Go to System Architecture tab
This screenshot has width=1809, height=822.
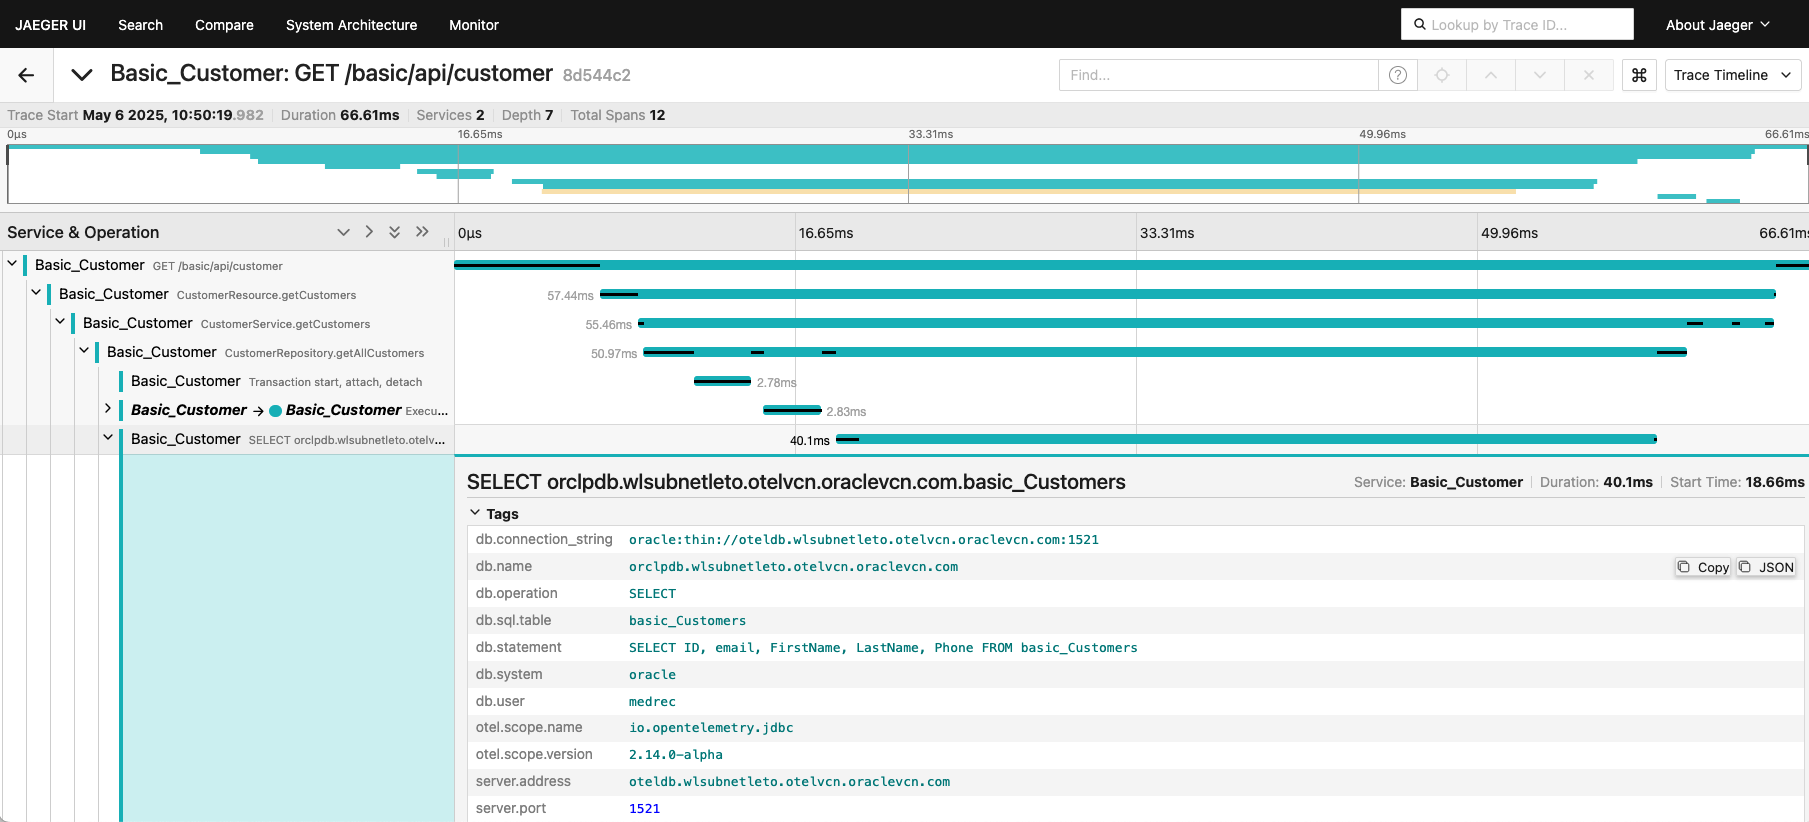tap(351, 25)
